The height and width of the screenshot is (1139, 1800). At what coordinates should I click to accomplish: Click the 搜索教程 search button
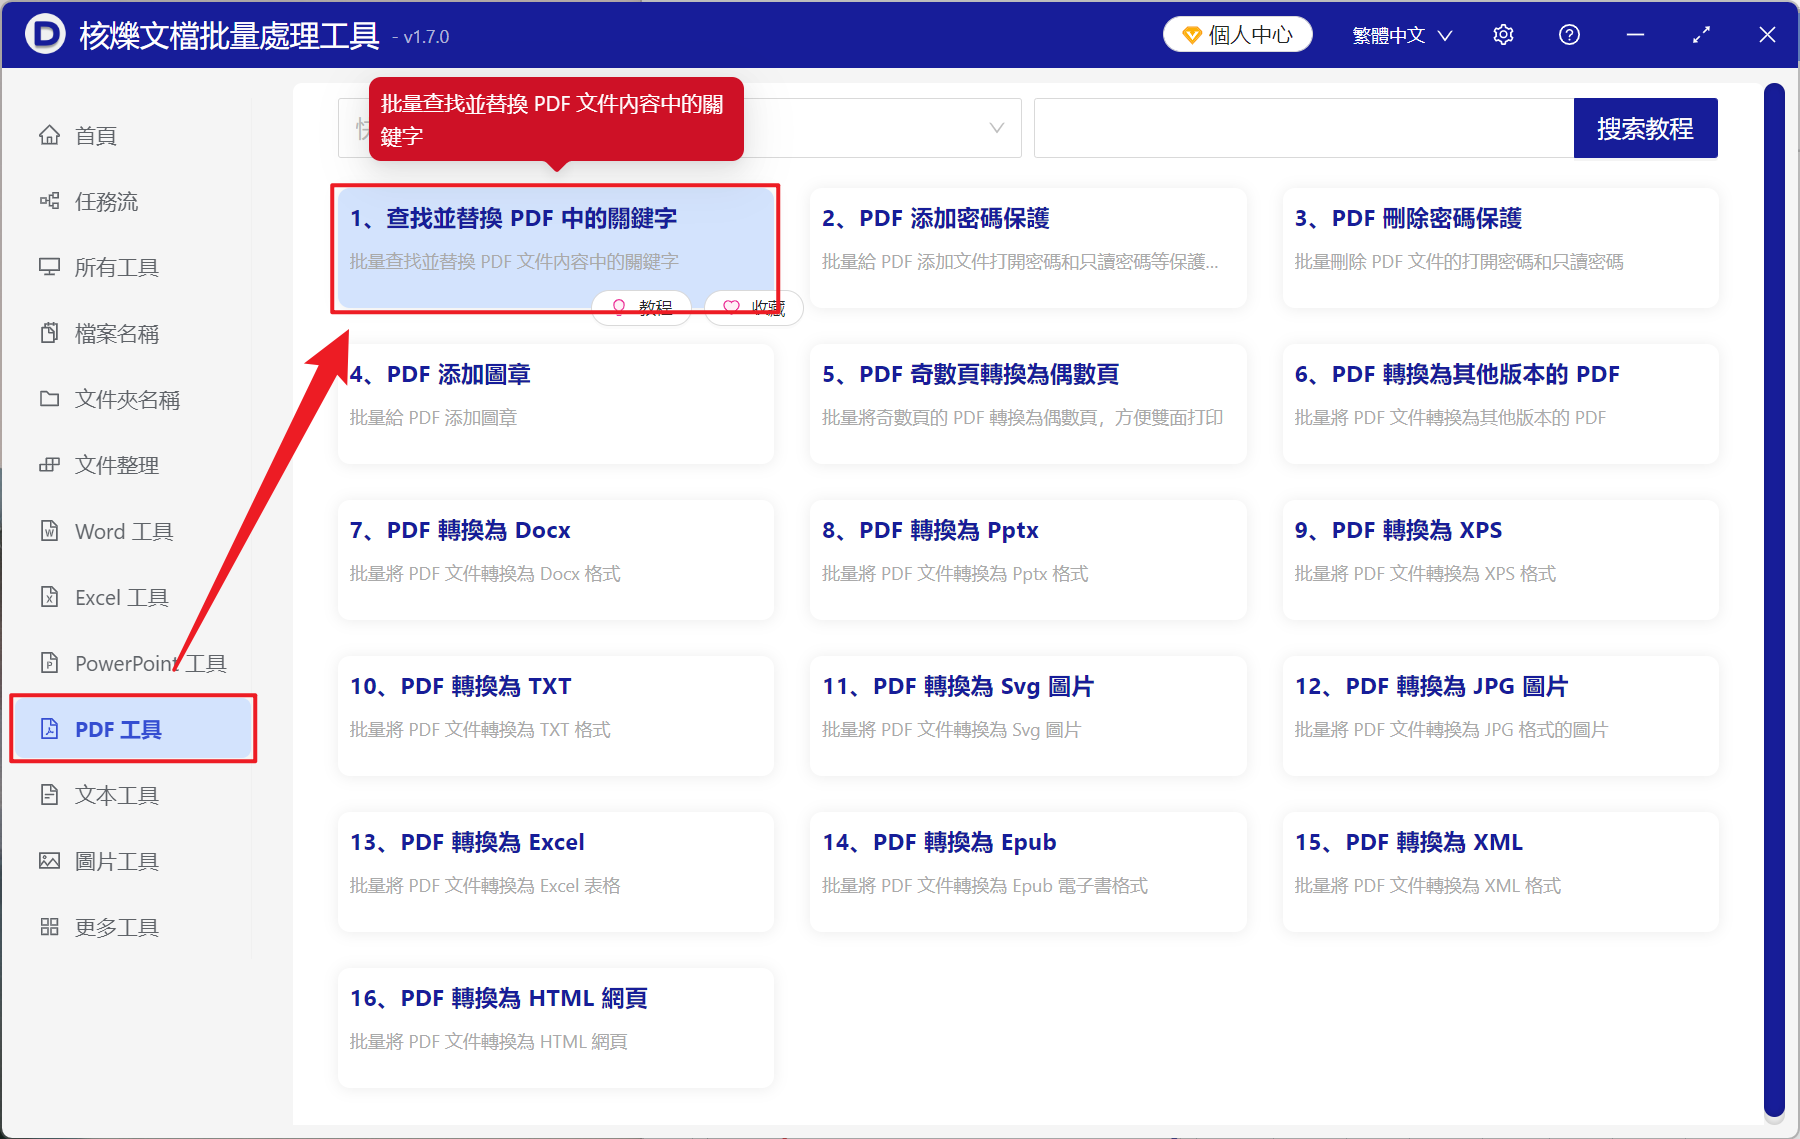click(1645, 128)
